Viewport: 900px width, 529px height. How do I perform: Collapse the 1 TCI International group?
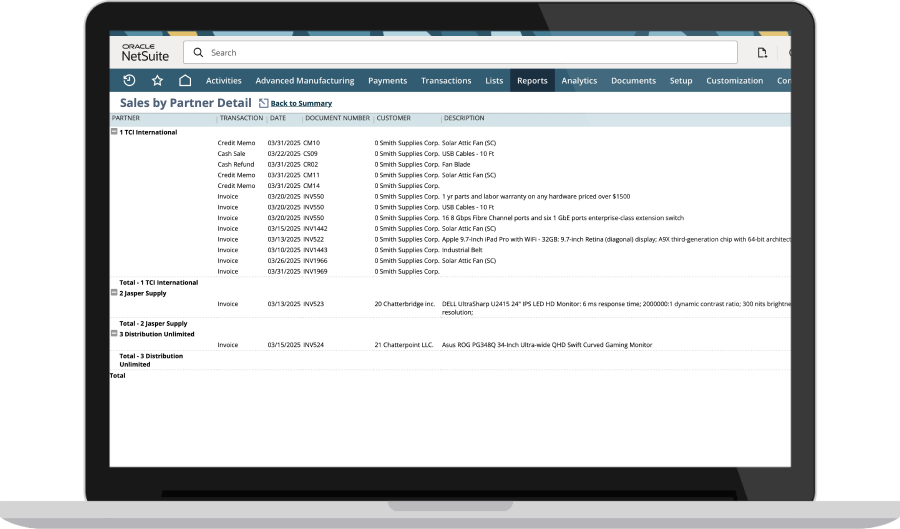(x=114, y=131)
